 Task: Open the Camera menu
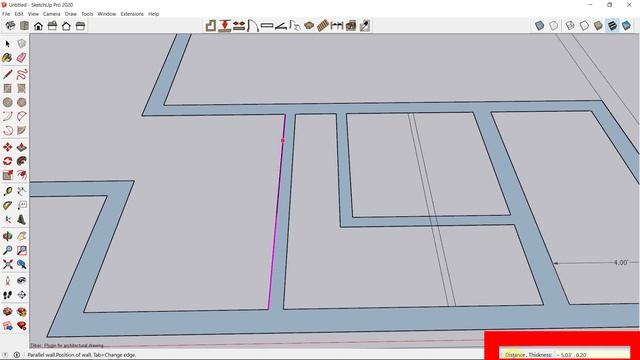coord(51,14)
